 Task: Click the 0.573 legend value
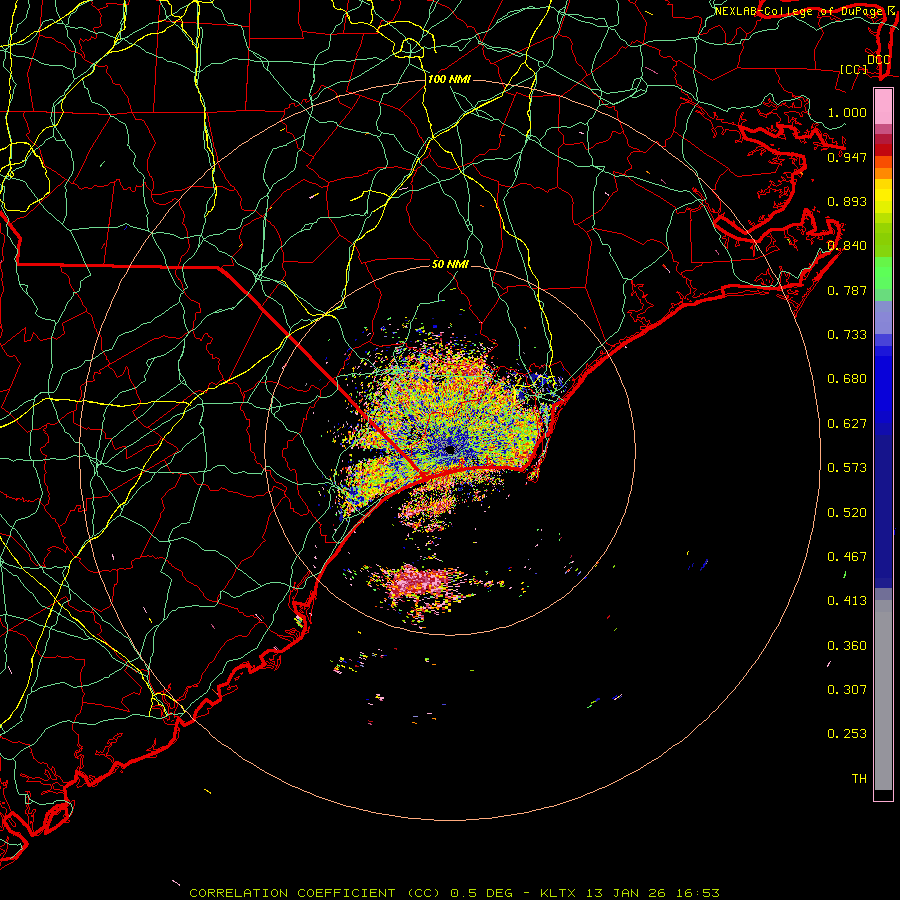coord(847,468)
